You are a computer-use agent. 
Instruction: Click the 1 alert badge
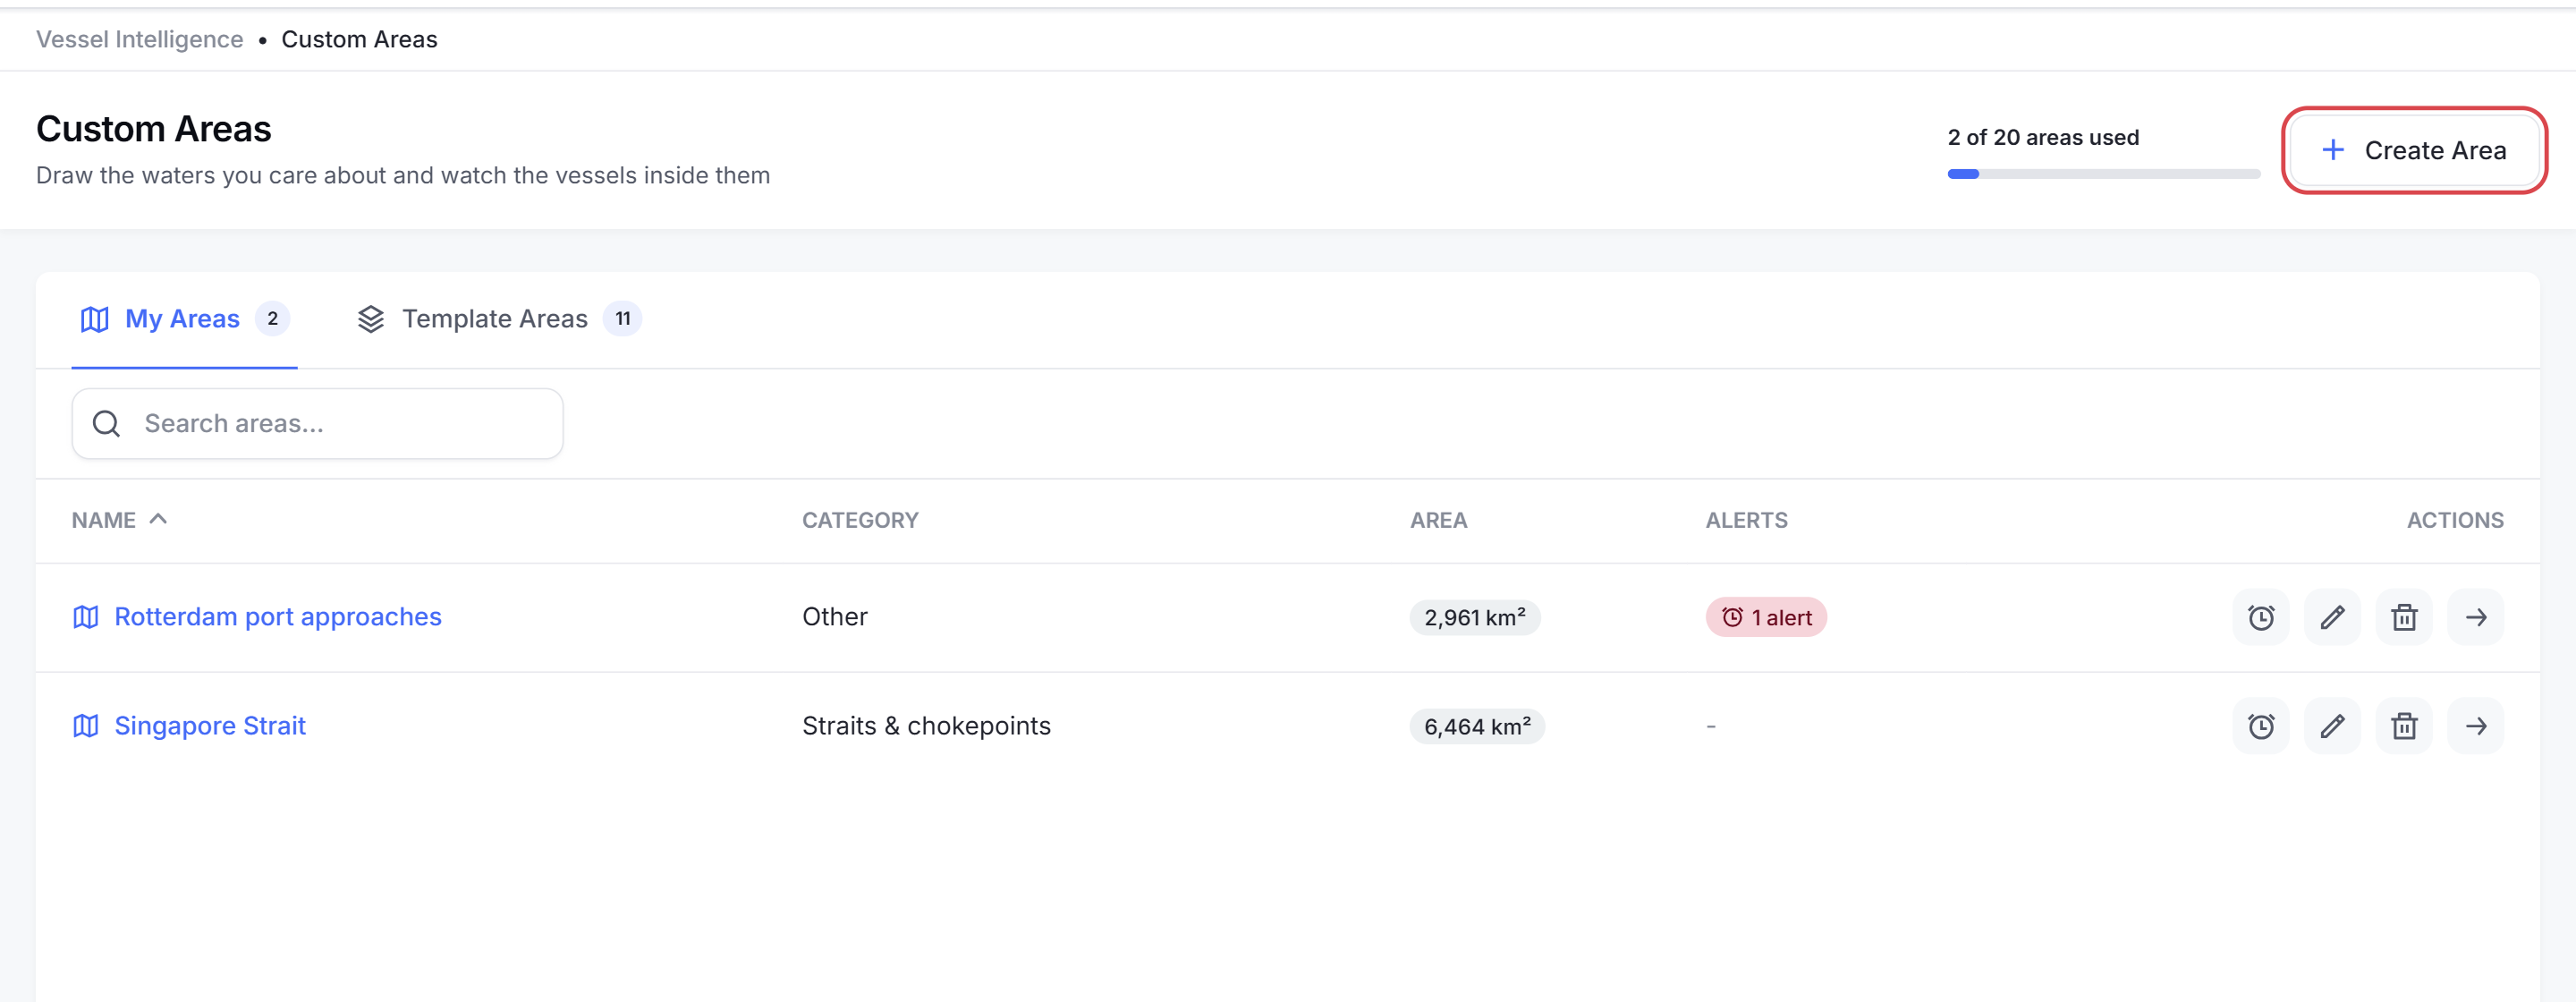[1766, 618]
